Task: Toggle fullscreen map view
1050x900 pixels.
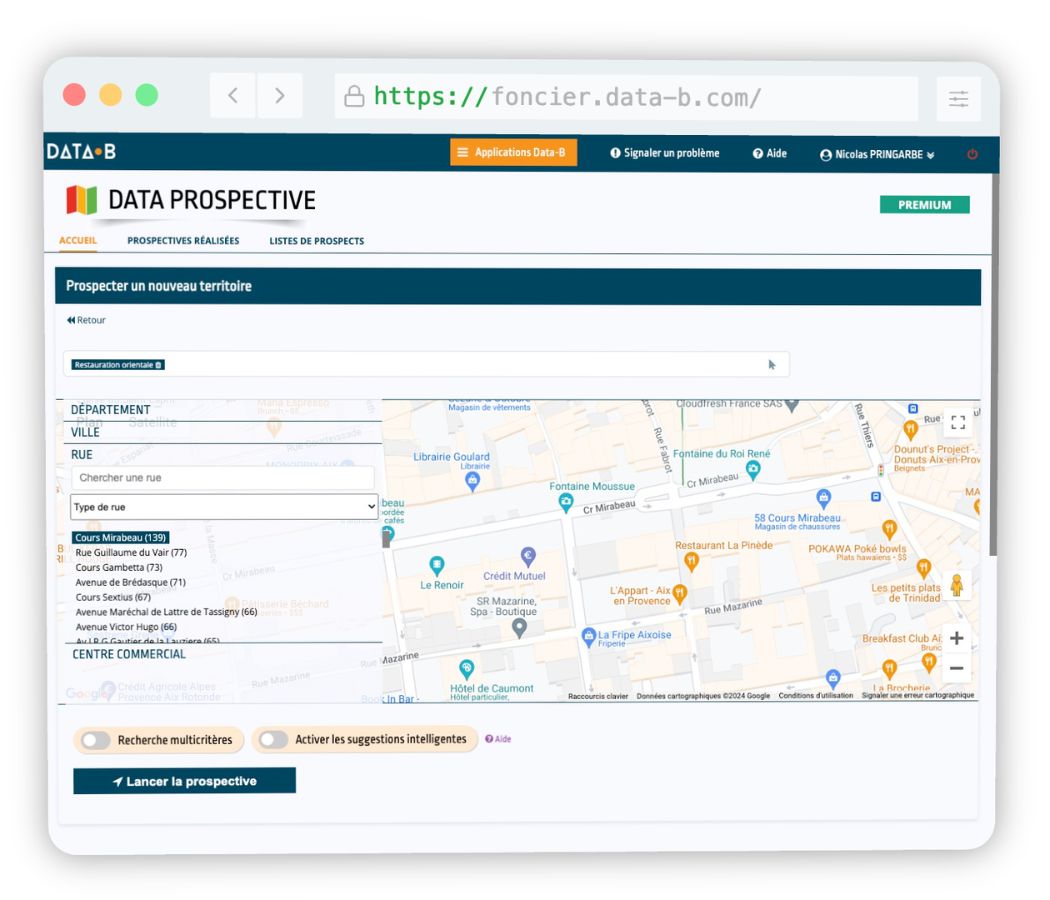Action: pyautogui.click(x=958, y=422)
